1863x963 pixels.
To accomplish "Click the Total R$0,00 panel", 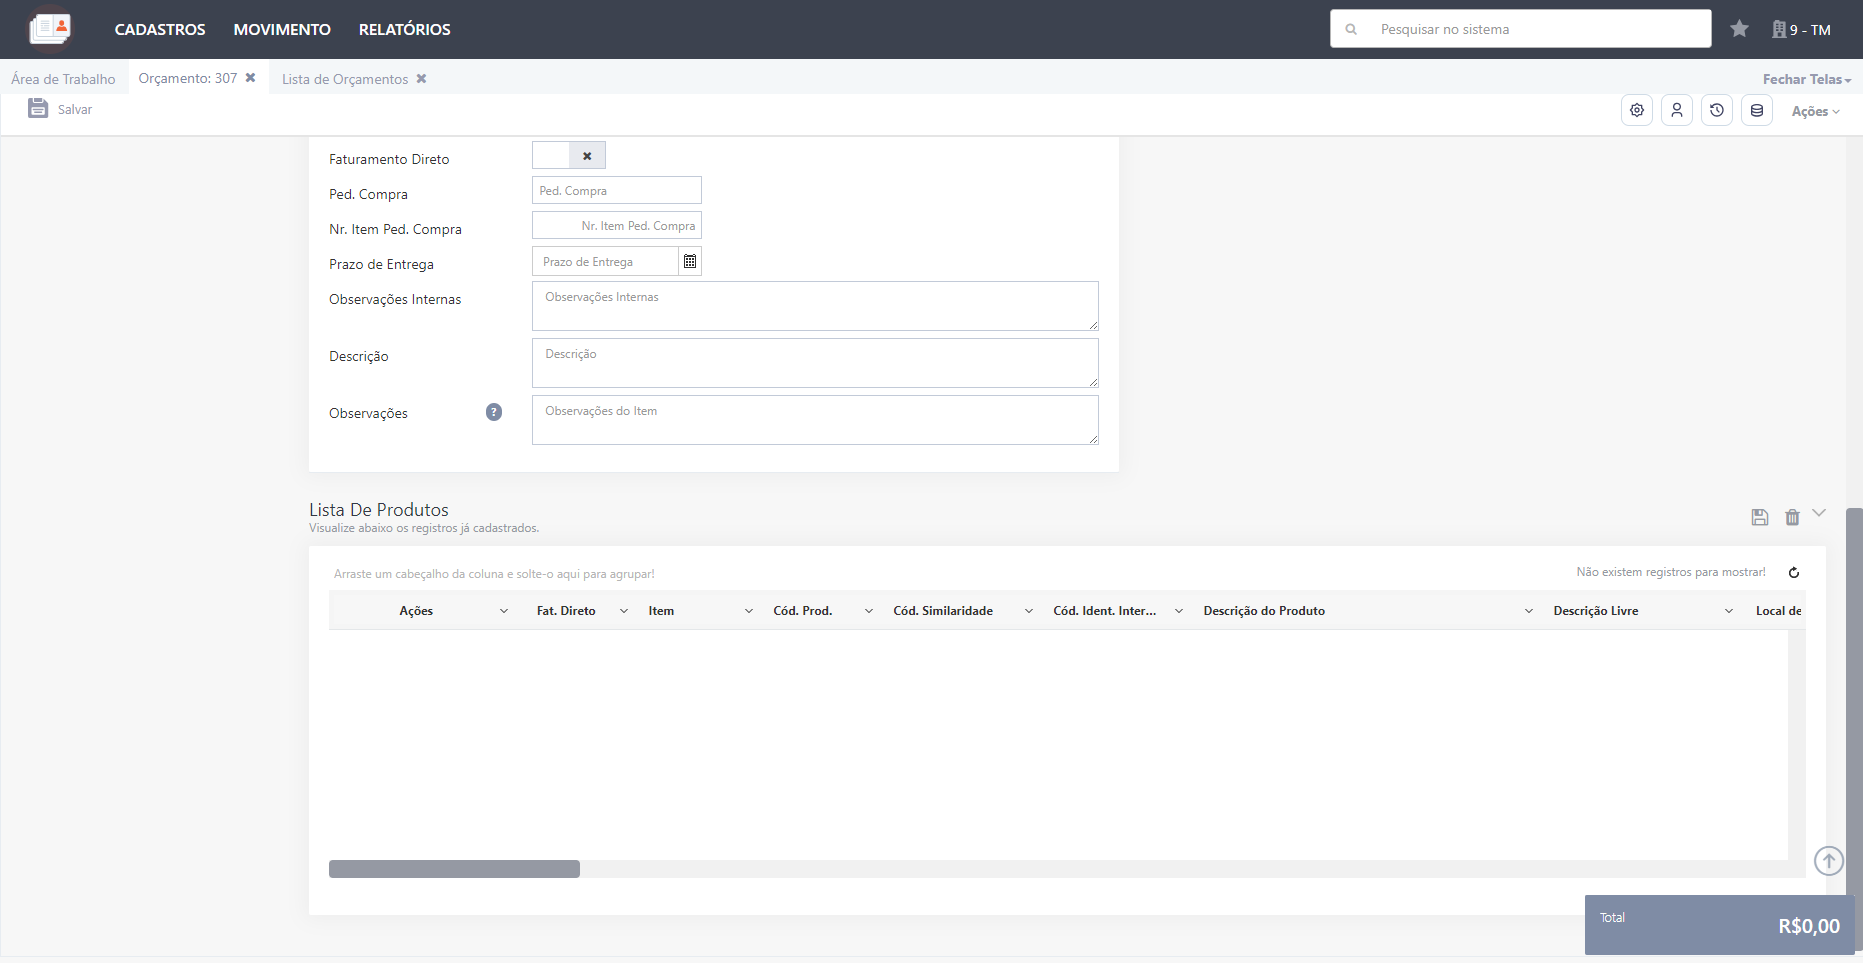I will pyautogui.click(x=1720, y=925).
